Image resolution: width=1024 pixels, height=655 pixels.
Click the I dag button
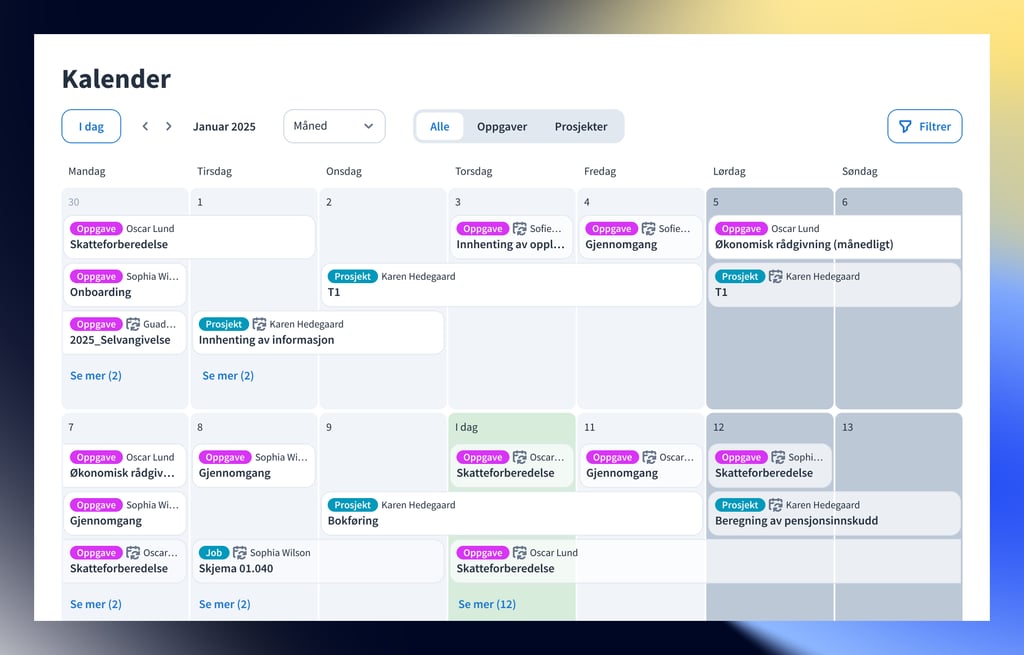click(91, 126)
